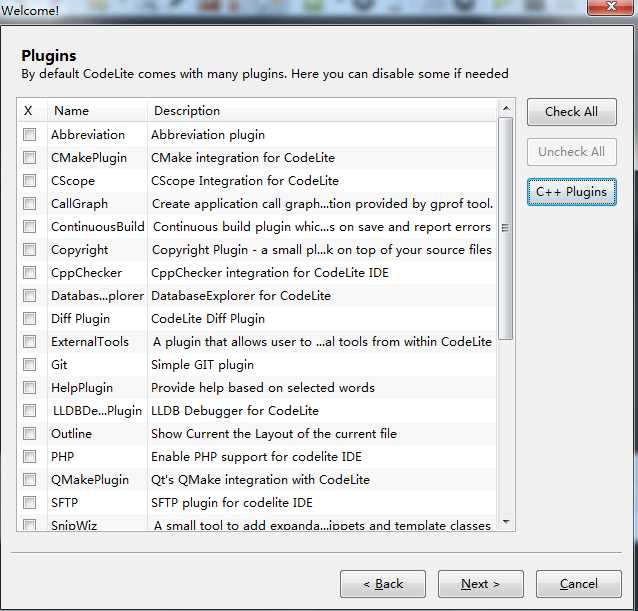Go to the previous page with Back
The image size is (638, 611).
pos(383,584)
